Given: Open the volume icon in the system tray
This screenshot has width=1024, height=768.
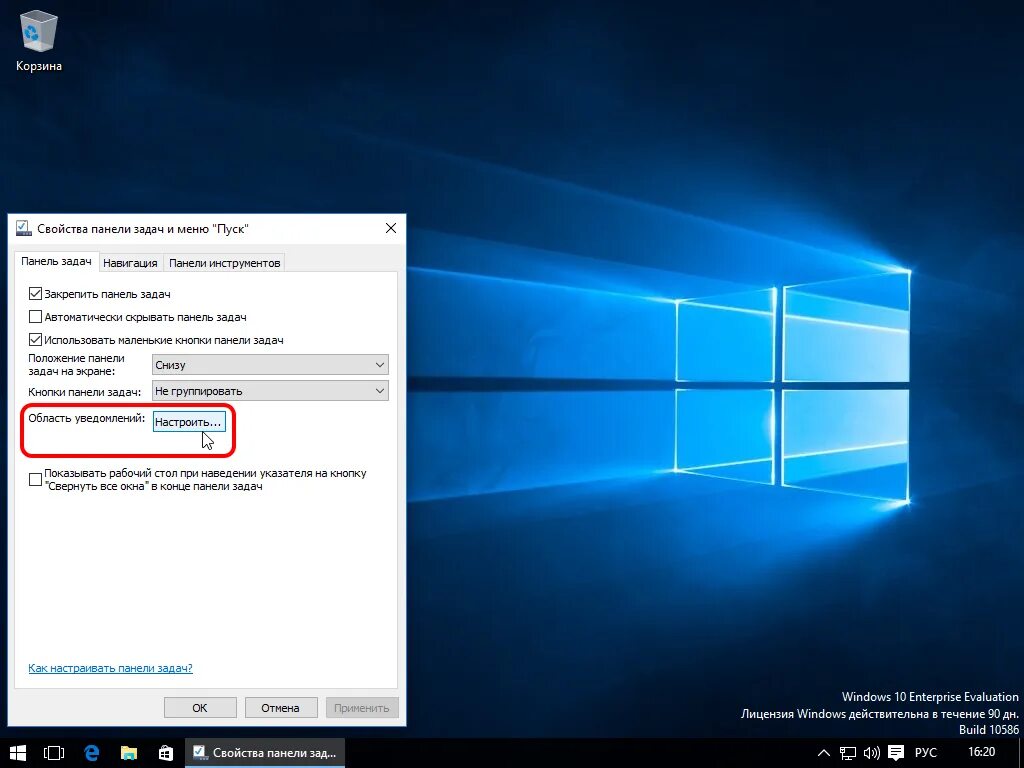Looking at the screenshot, I should (873, 753).
